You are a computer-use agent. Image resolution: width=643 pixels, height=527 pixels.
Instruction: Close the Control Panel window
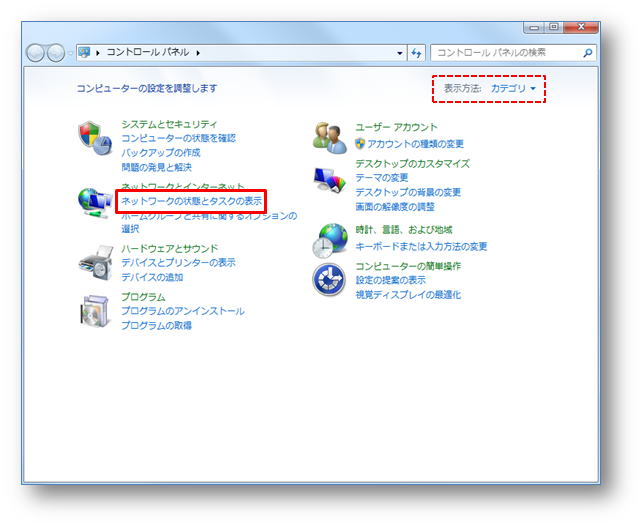[x=581, y=27]
